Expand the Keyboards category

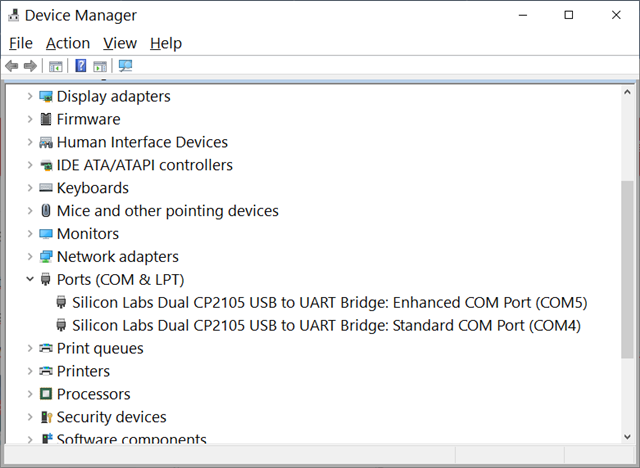point(30,188)
